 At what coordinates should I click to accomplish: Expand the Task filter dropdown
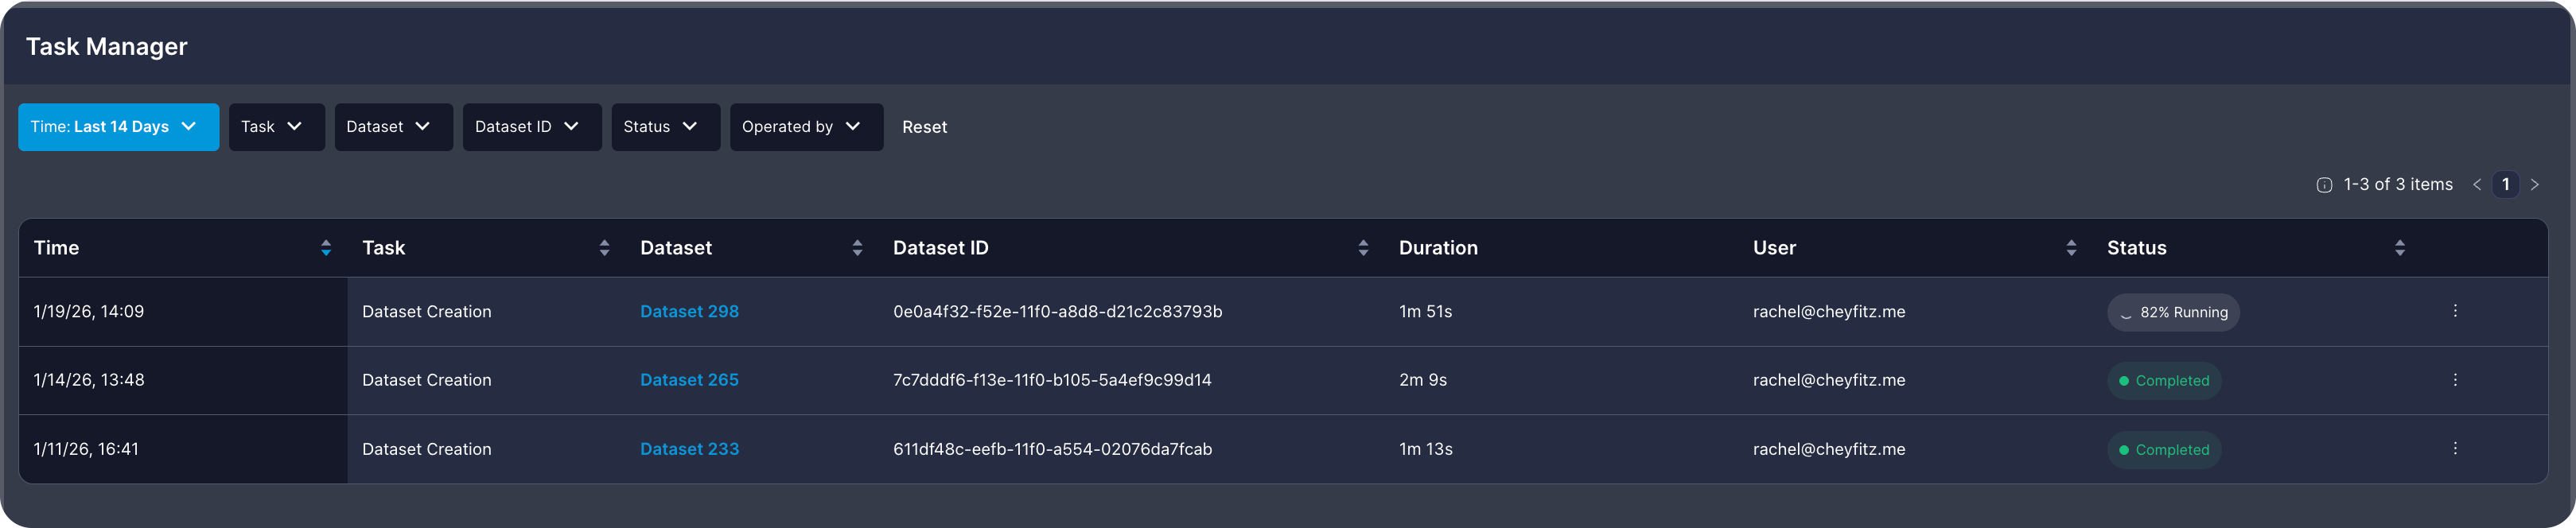pyautogui.click(x=276, y=127)
